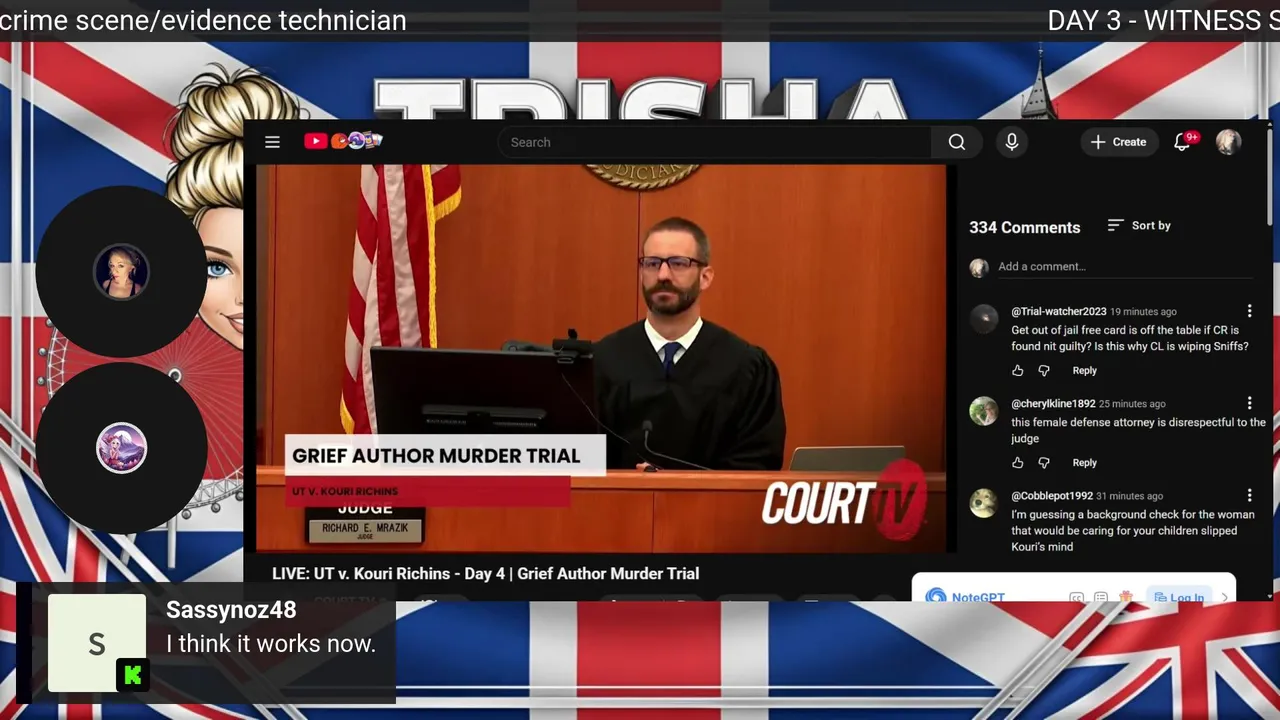Click the 19 minutes ago timestamp
Viewport: 1280px width, 720px height.
tap(1143, 311)
